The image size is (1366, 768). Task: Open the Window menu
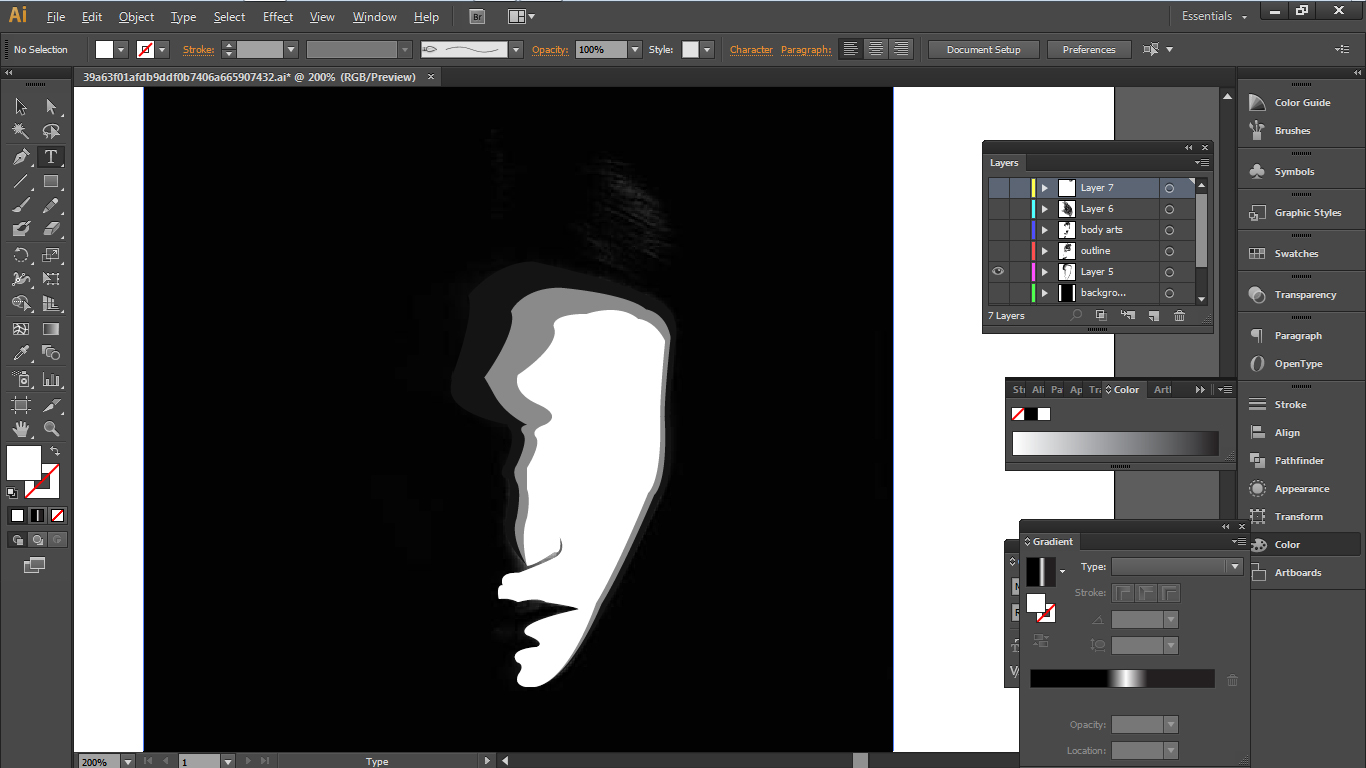click(374, 17)
